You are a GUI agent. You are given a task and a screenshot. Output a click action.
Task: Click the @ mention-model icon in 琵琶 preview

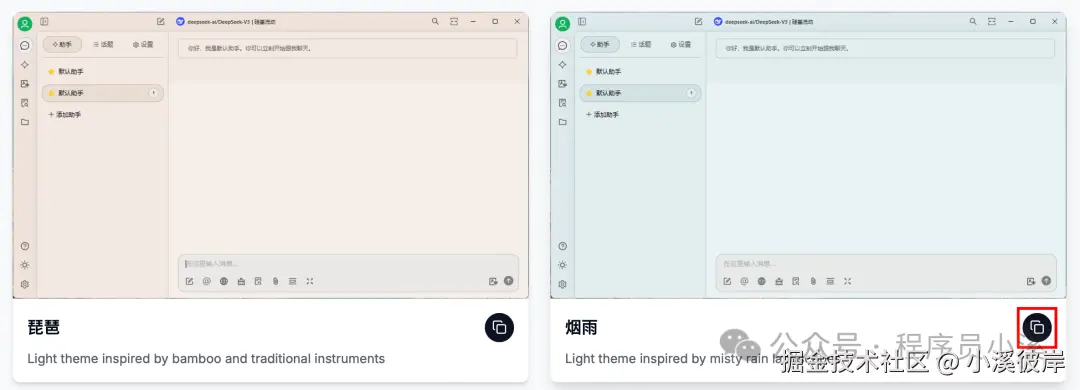207,281
